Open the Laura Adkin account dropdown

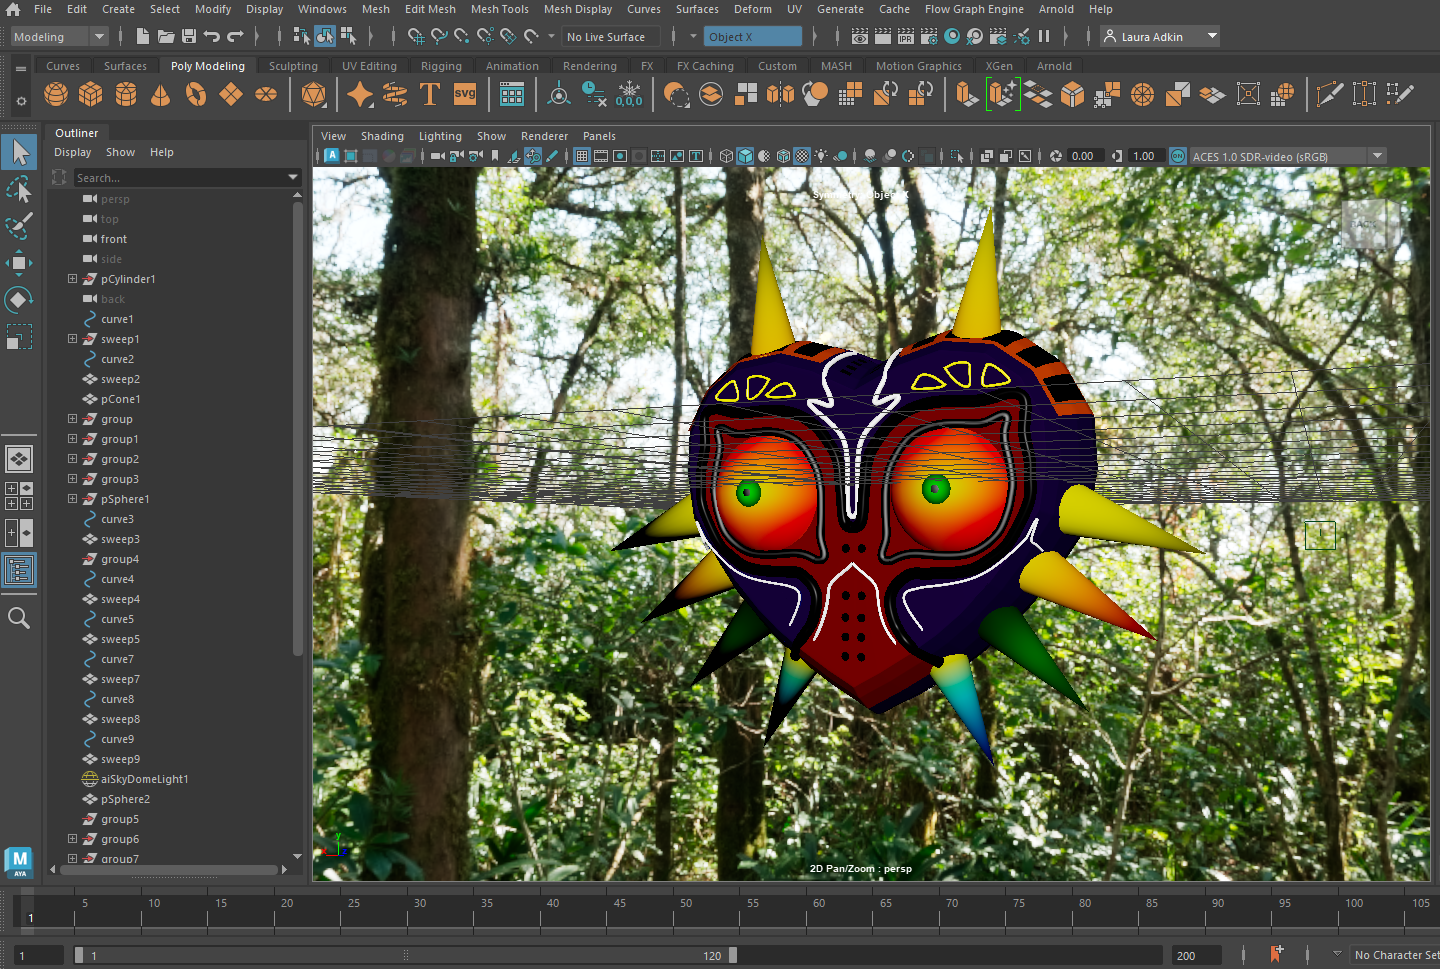(1160, 37)
